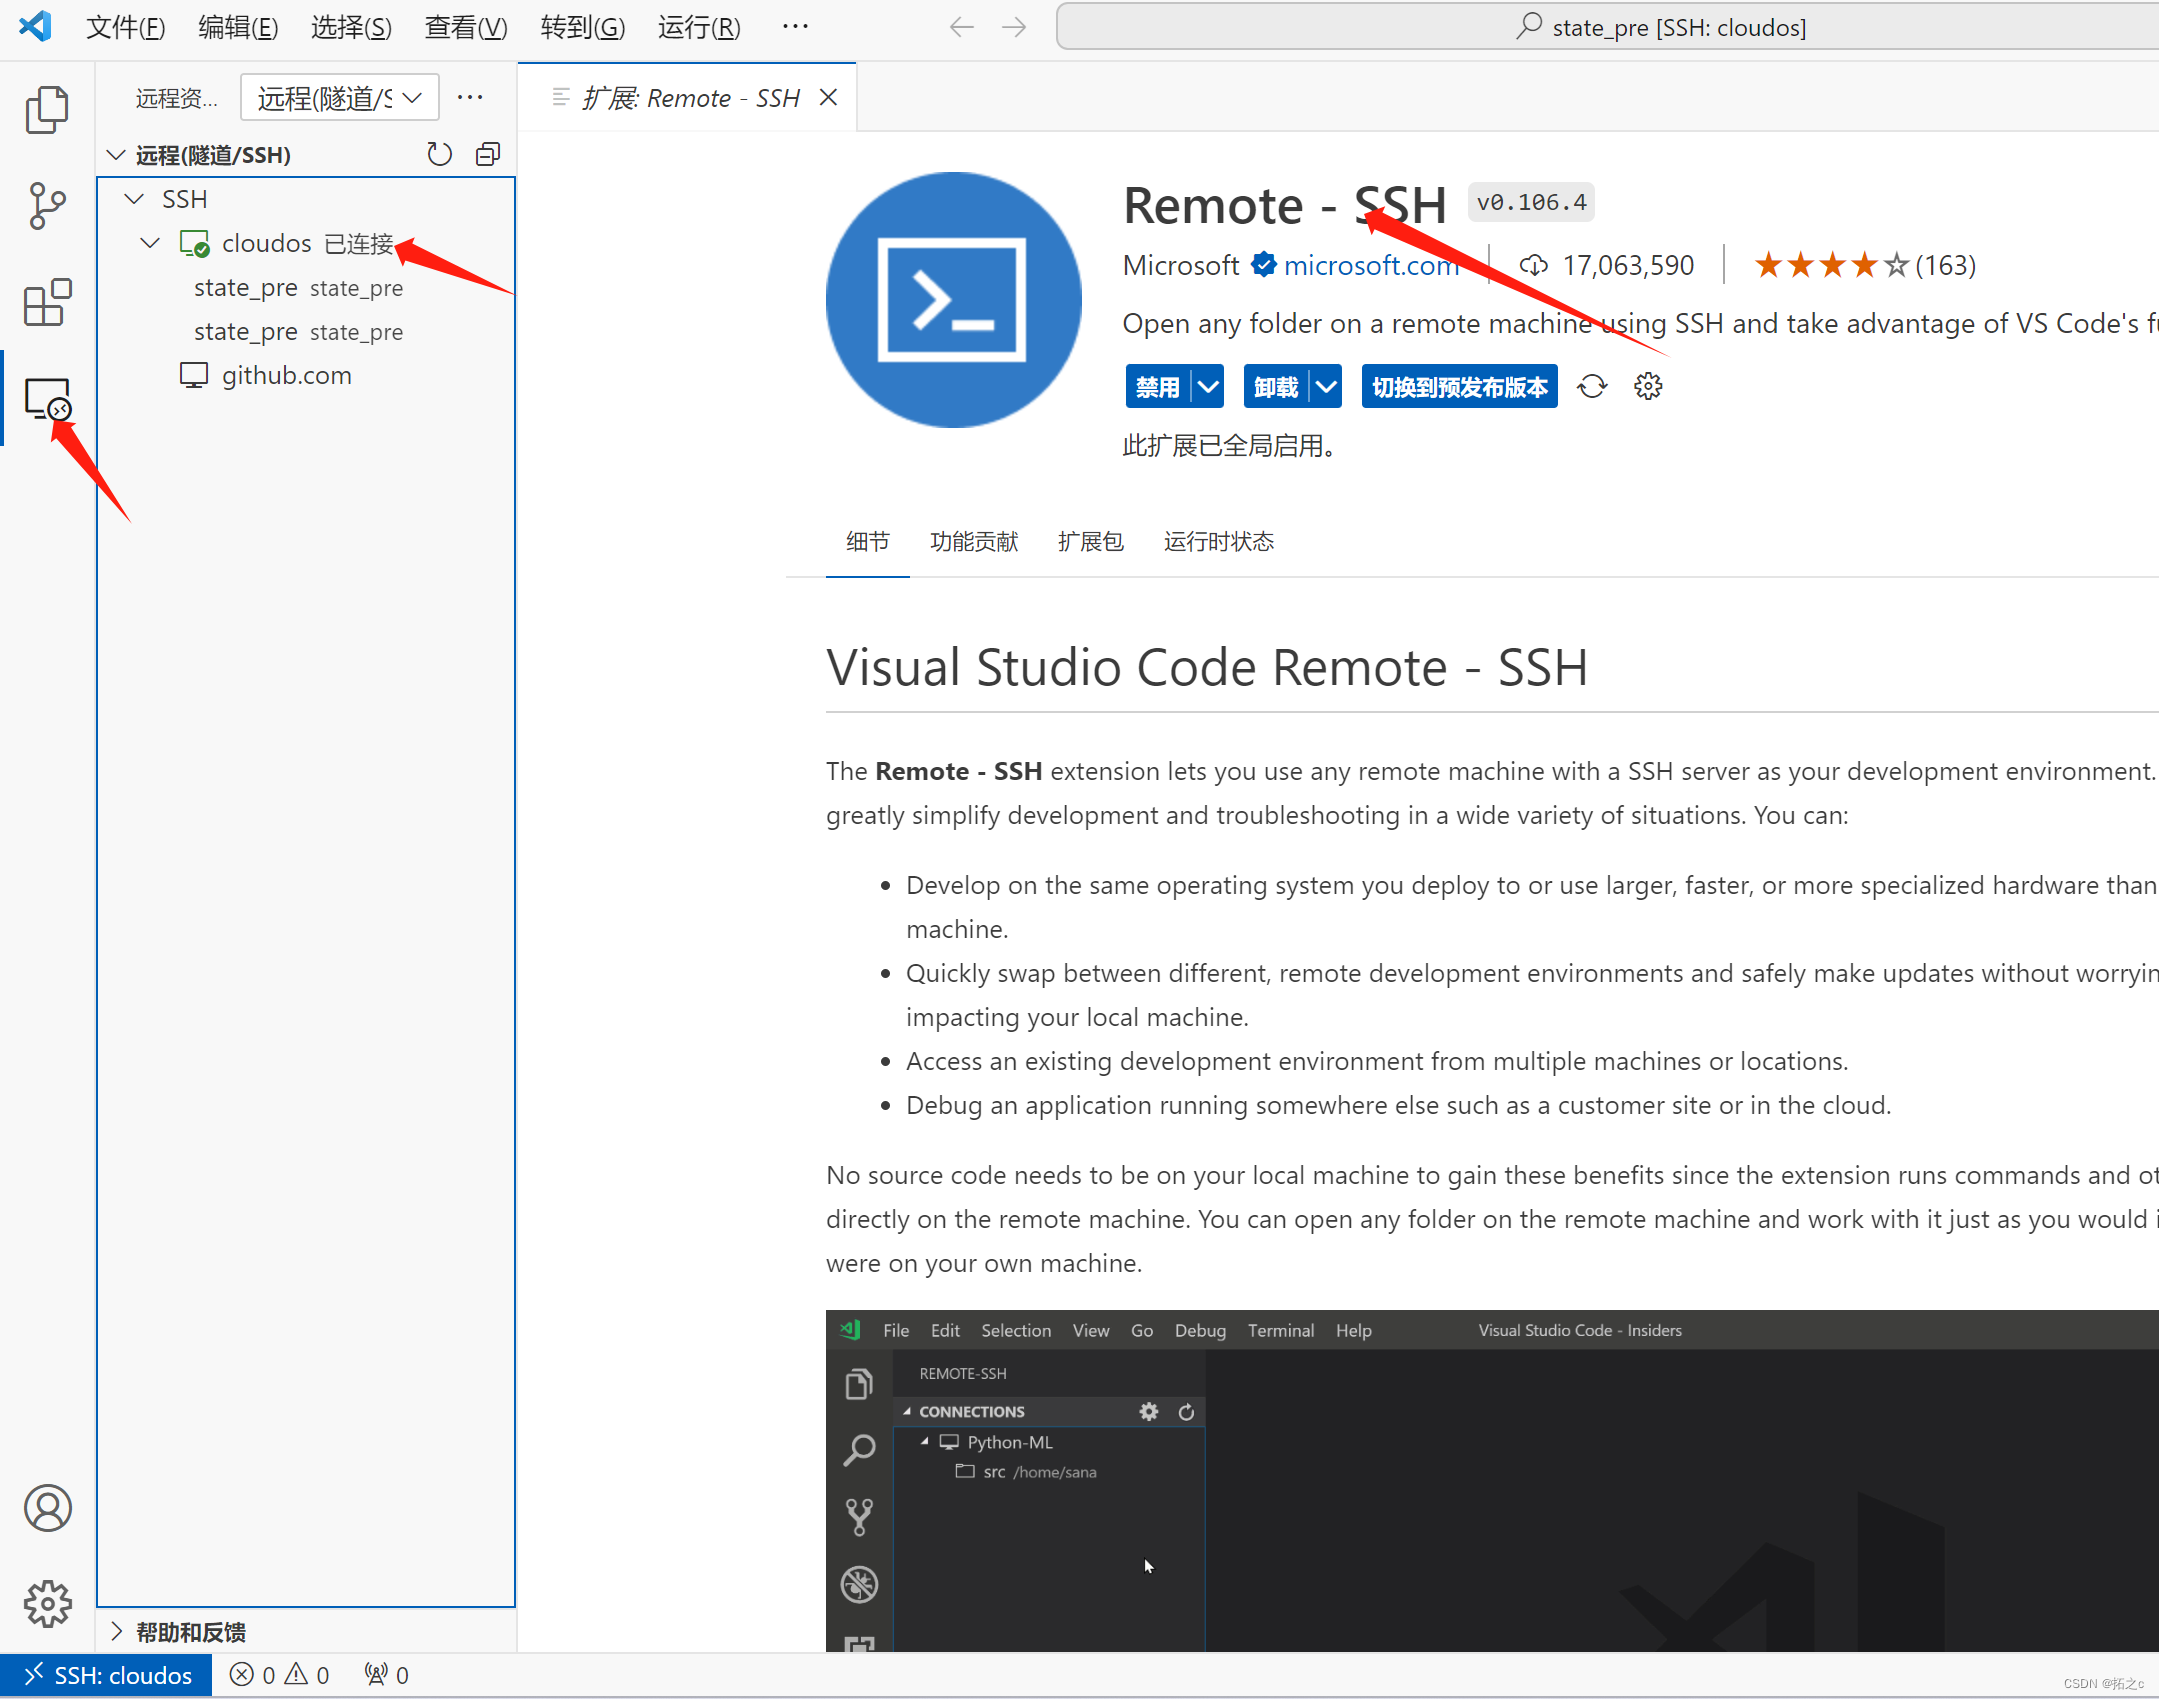The image size is (2159, 1699).
Task: Open the overflow menu in menu bar
Action: [795, 27]
